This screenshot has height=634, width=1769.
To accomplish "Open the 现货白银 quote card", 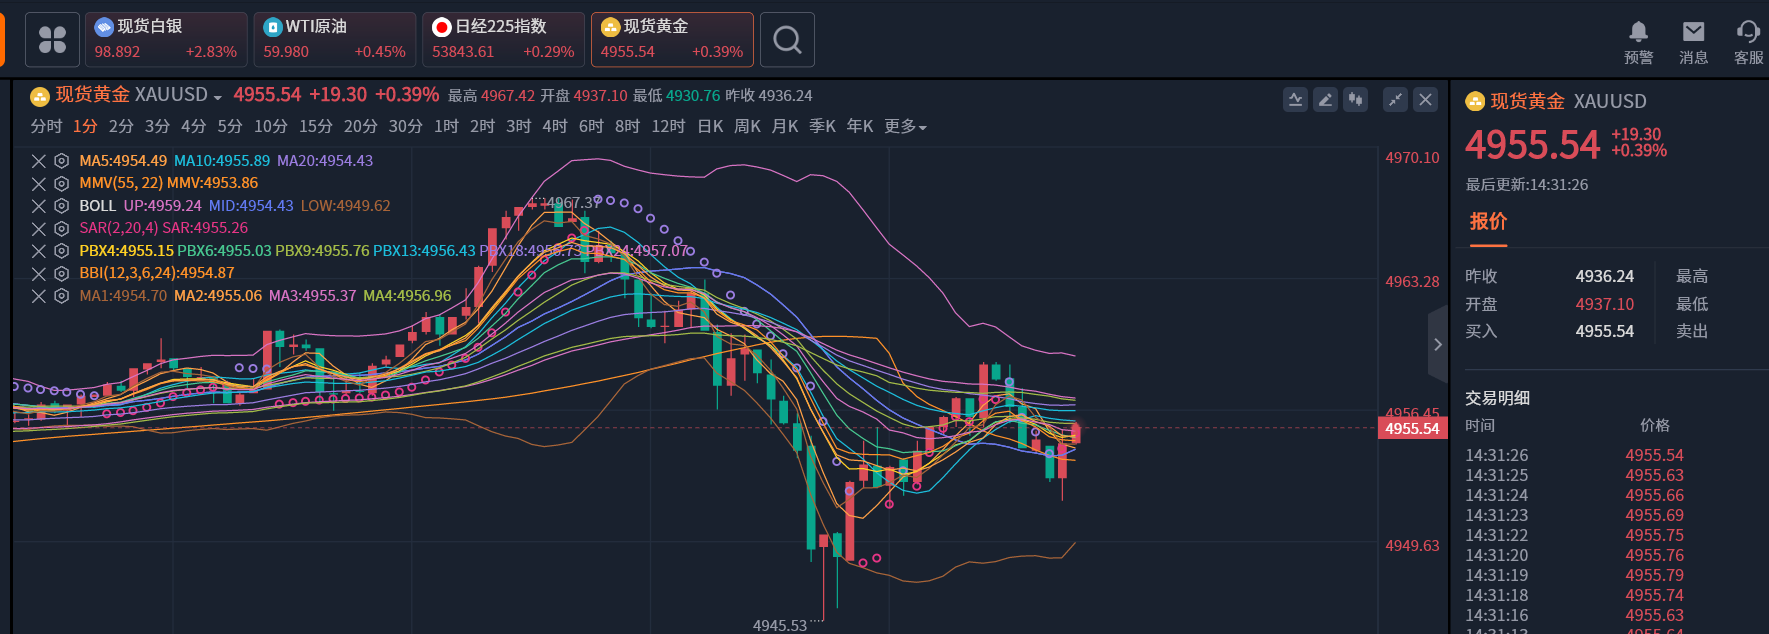I will tap(166, 40).
